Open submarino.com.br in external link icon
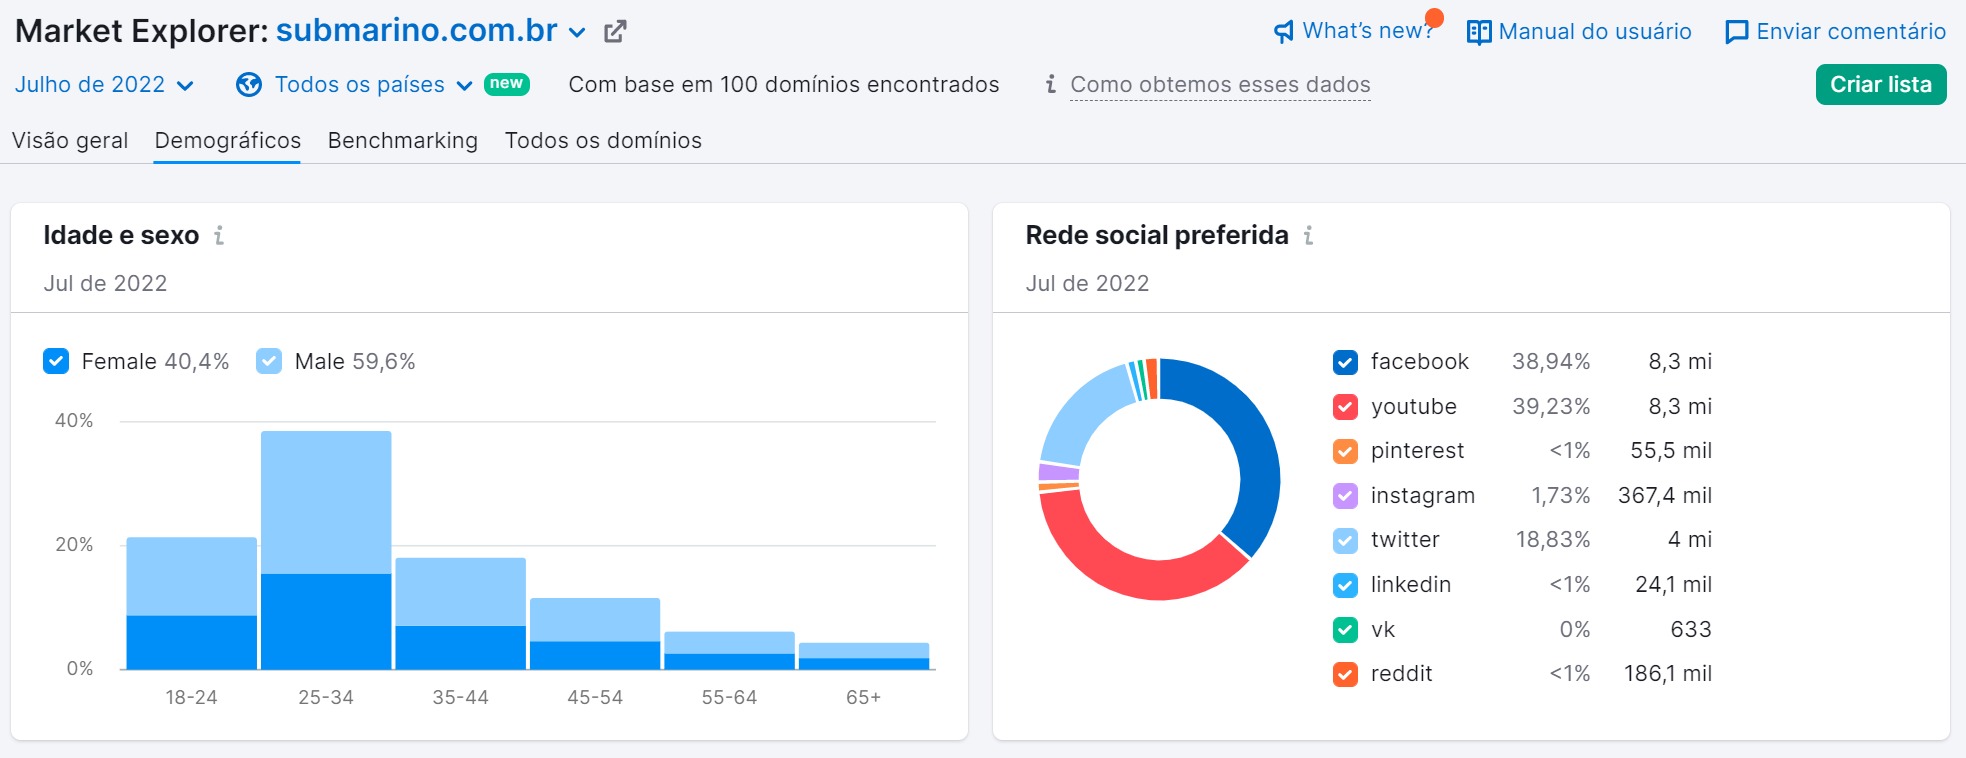 click(615, 32)
